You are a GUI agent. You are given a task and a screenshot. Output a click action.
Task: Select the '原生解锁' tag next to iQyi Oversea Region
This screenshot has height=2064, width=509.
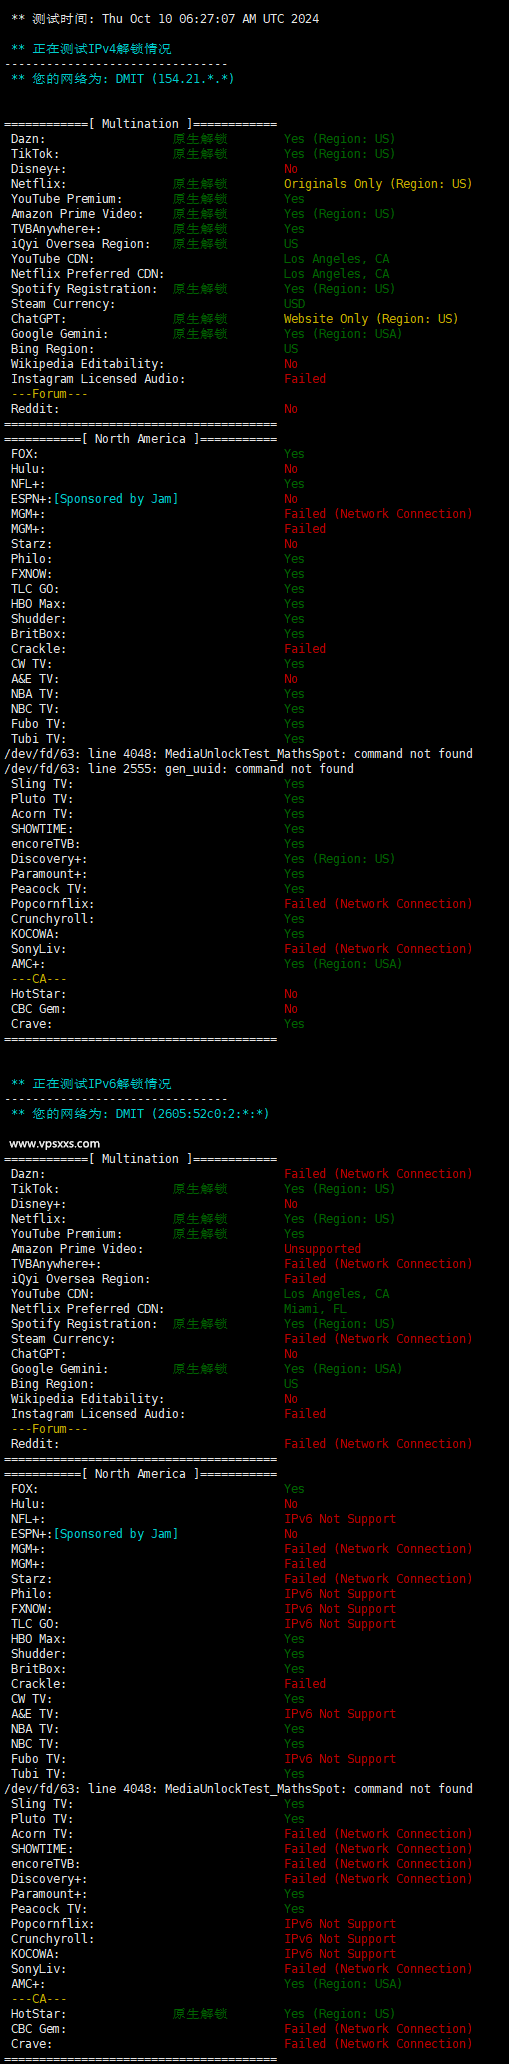pyautogui.click(x=200, y=244)
